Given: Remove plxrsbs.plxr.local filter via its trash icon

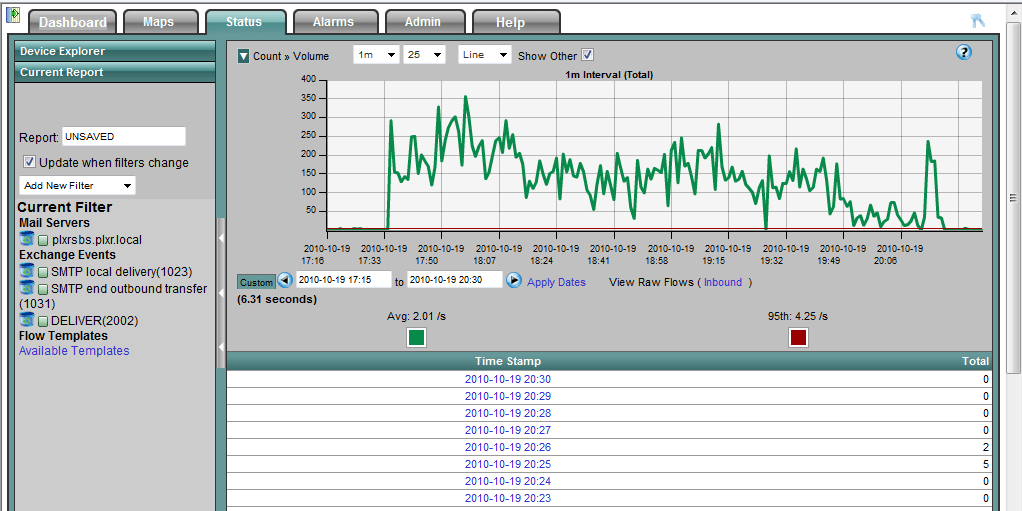Looking at the screenshot, I should pyautogui.click(x=27, y=239).
